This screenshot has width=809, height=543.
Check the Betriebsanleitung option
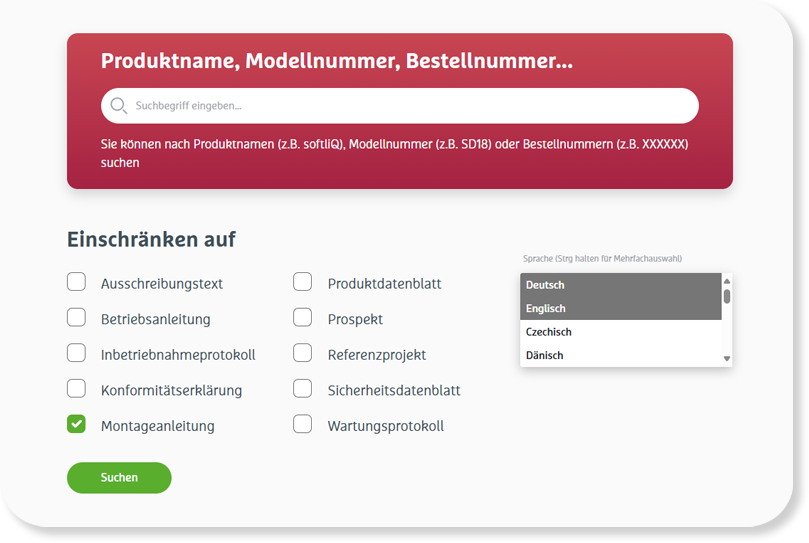tap(76, 318)
